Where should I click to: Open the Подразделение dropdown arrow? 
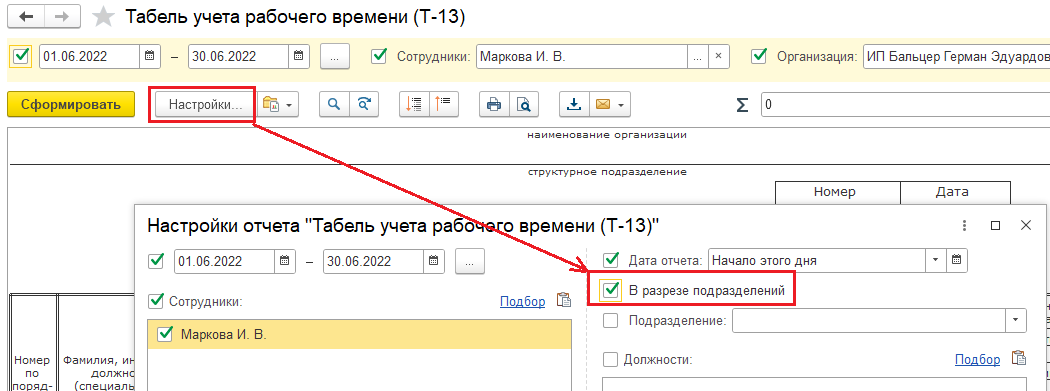[1017, 320]
